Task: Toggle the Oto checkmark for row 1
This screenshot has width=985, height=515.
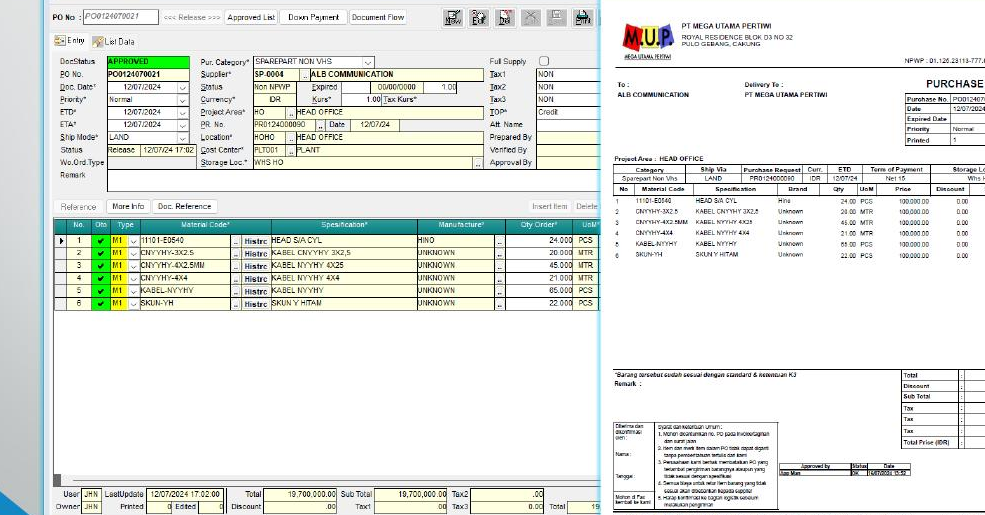Action: pyautogui.click(x=101, y=241)
